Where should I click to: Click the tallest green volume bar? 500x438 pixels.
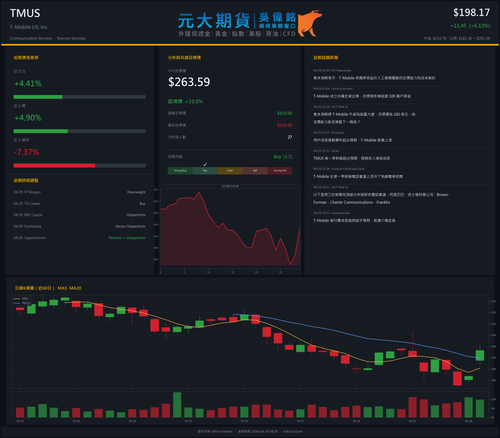click(x=177, y=405)
